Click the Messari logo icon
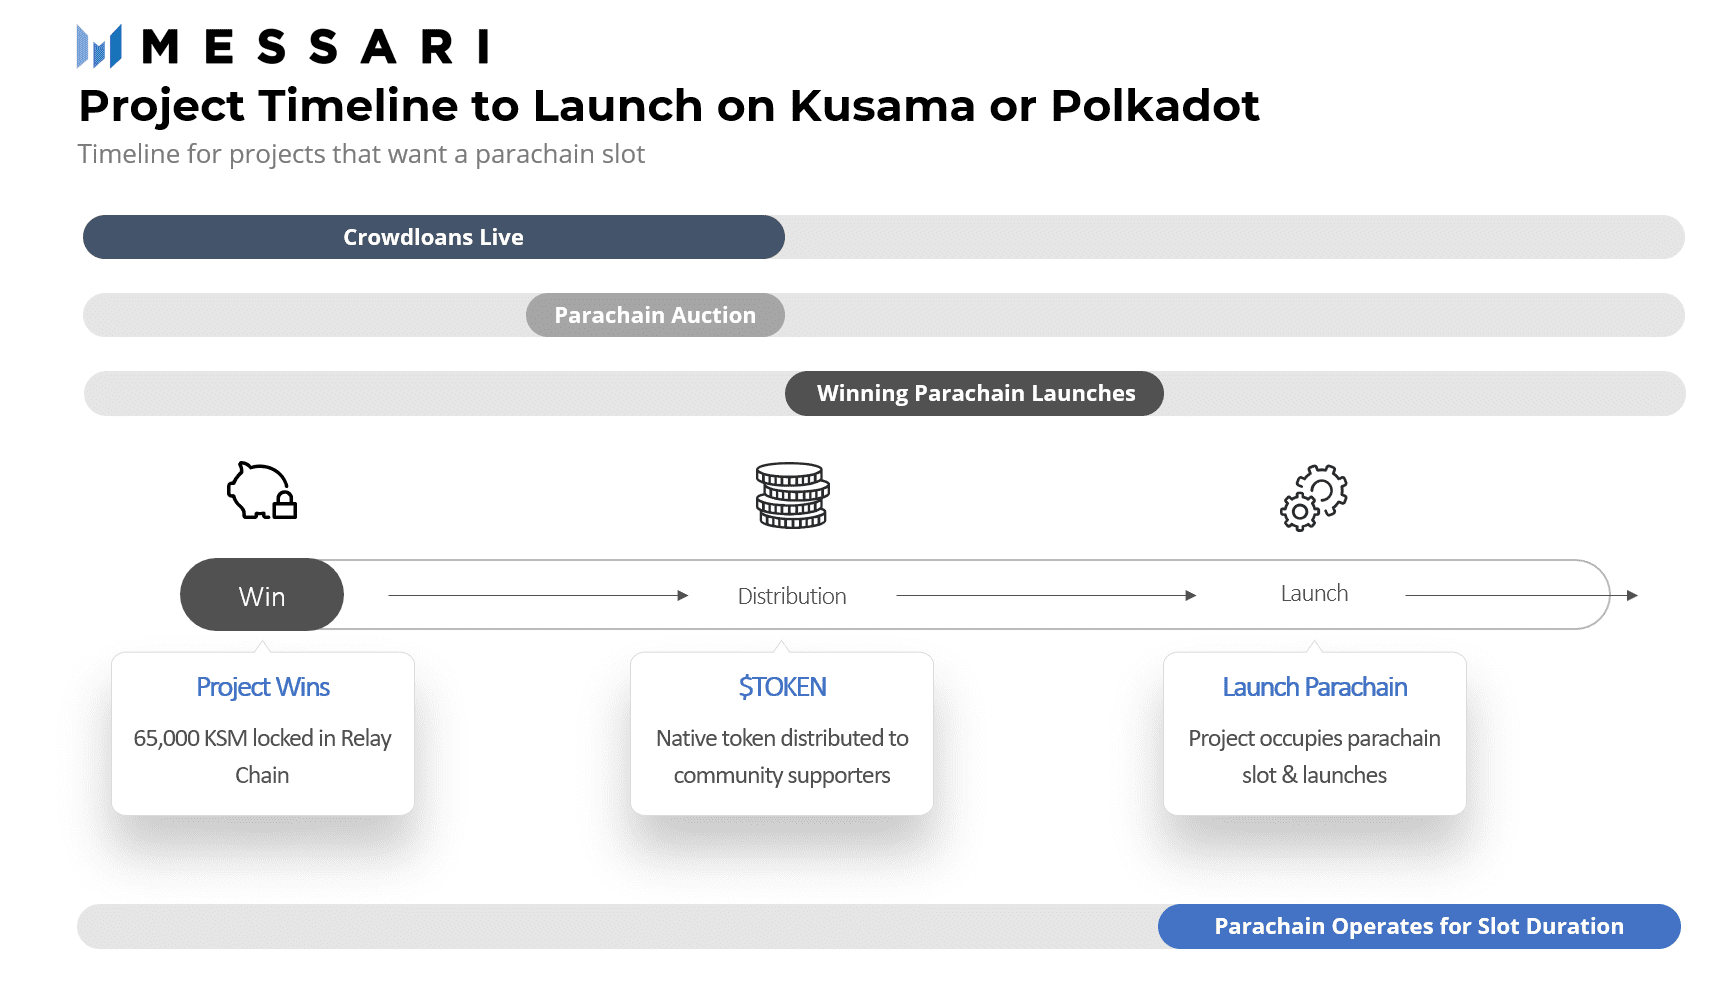This screenshot has width=1722, height=984. click(99, 46)
